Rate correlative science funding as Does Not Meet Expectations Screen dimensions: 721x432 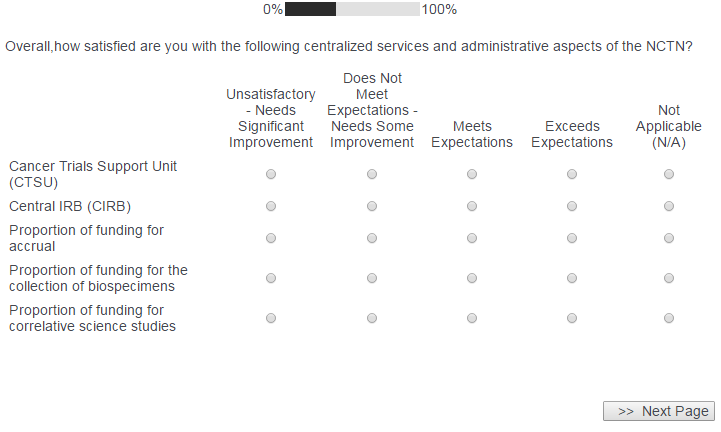tap(372, 319)
